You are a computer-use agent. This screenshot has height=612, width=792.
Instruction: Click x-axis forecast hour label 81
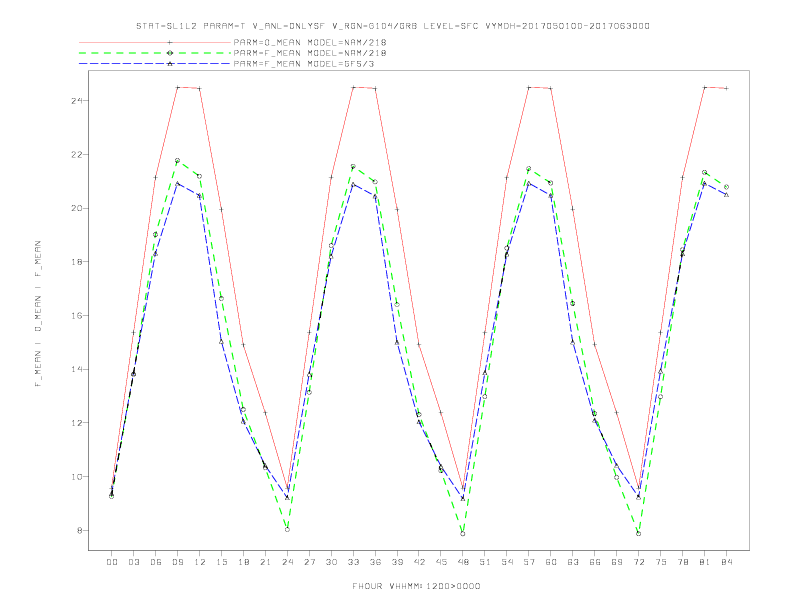coord(705,562)
